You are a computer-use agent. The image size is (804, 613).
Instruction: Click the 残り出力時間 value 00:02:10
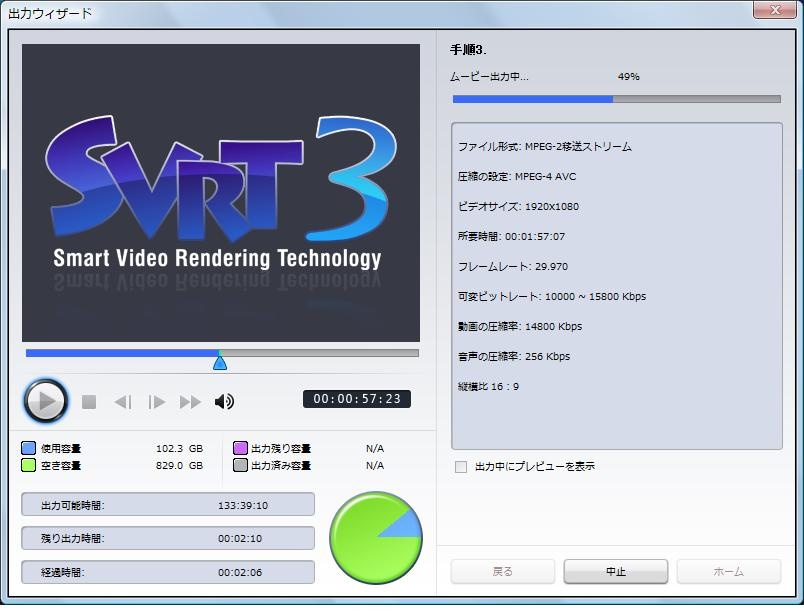coord(240,539)
